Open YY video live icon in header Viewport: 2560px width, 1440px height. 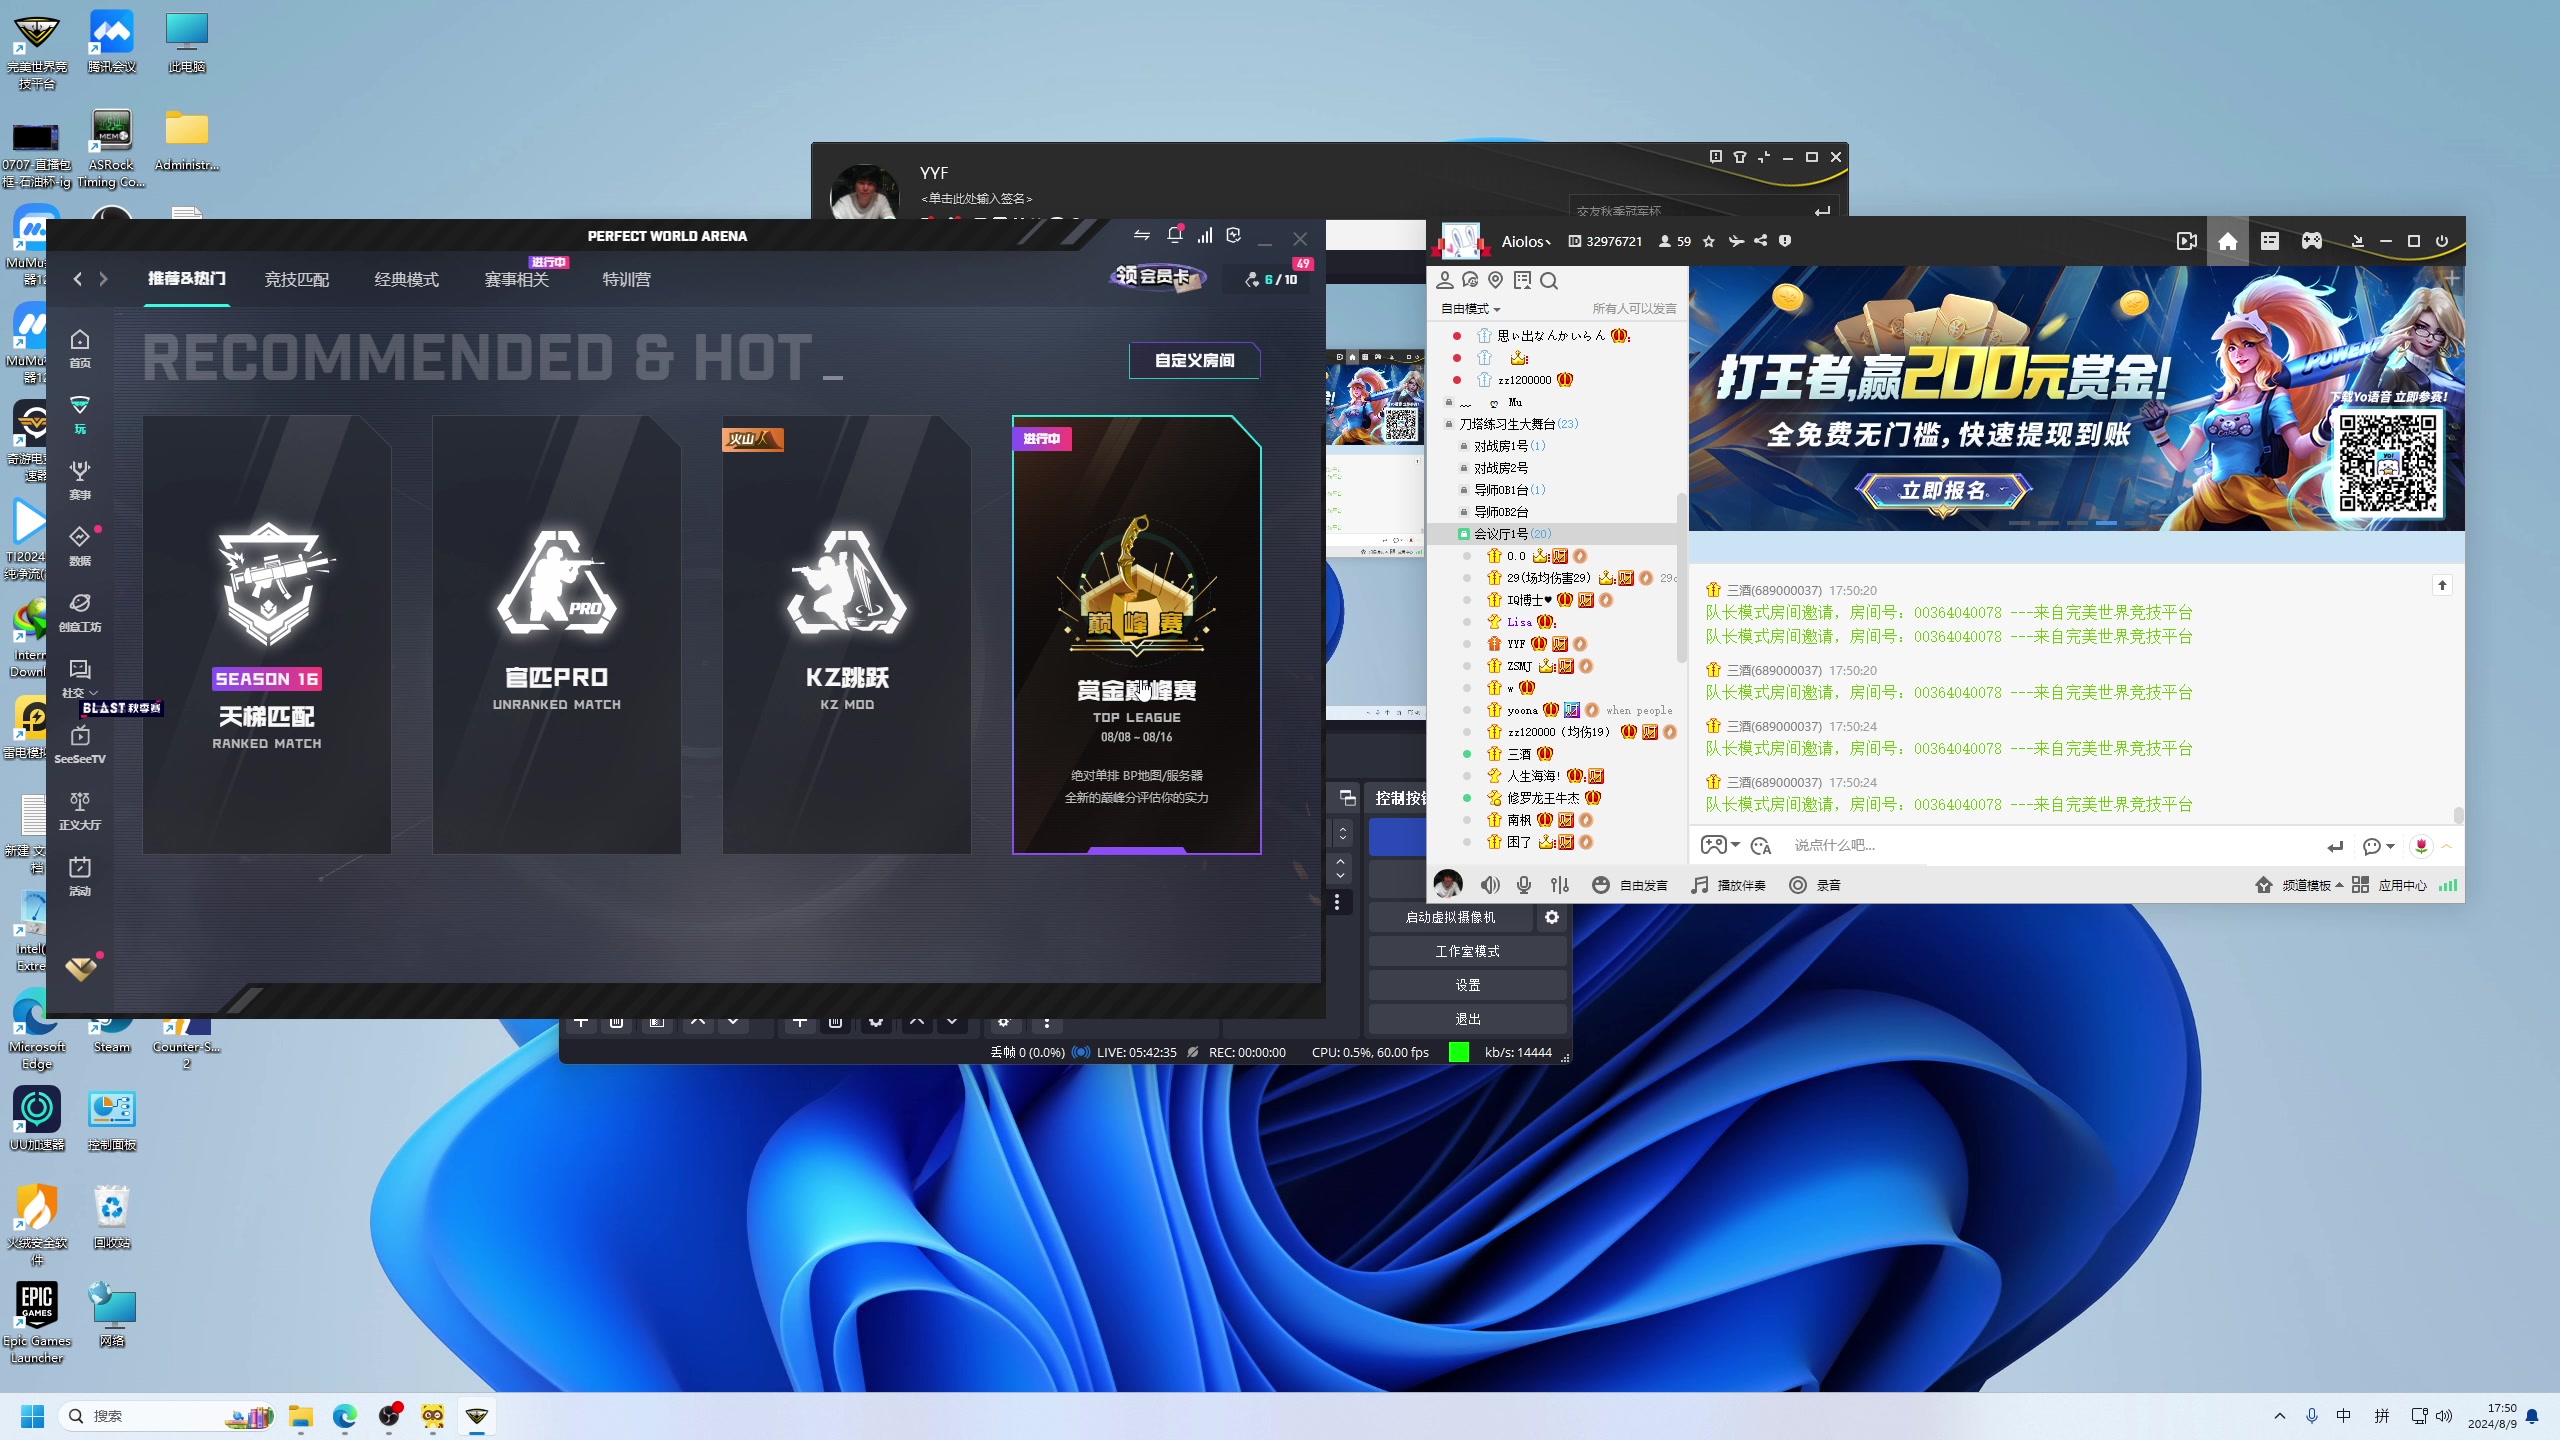2186,241
